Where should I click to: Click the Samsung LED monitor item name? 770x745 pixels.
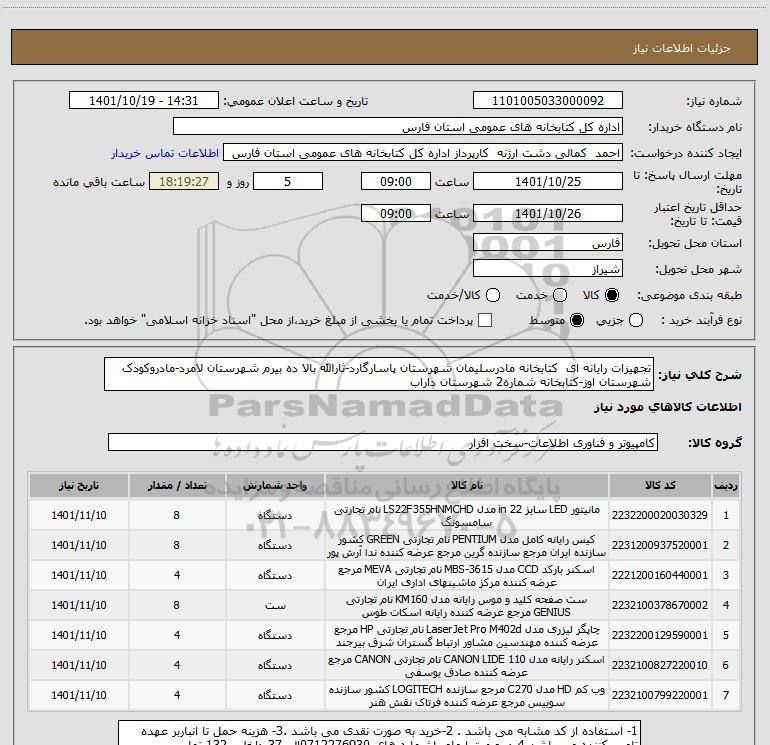pos(467,515)
